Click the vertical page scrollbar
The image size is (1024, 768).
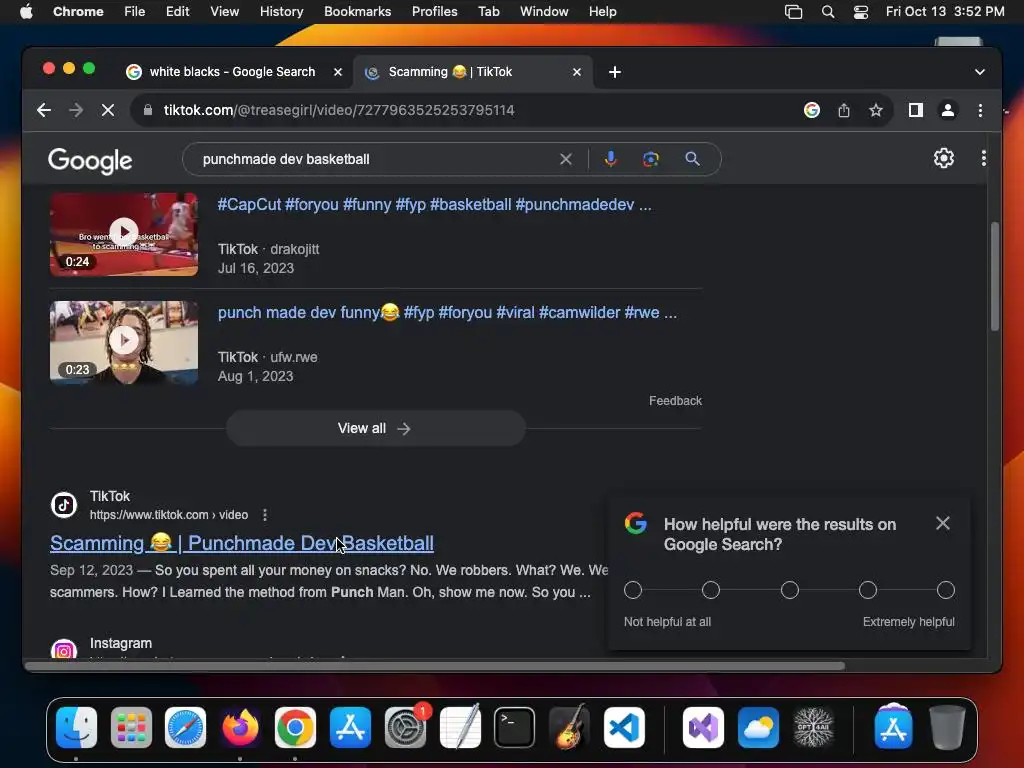pyautogui.click(x=995, y=277)
